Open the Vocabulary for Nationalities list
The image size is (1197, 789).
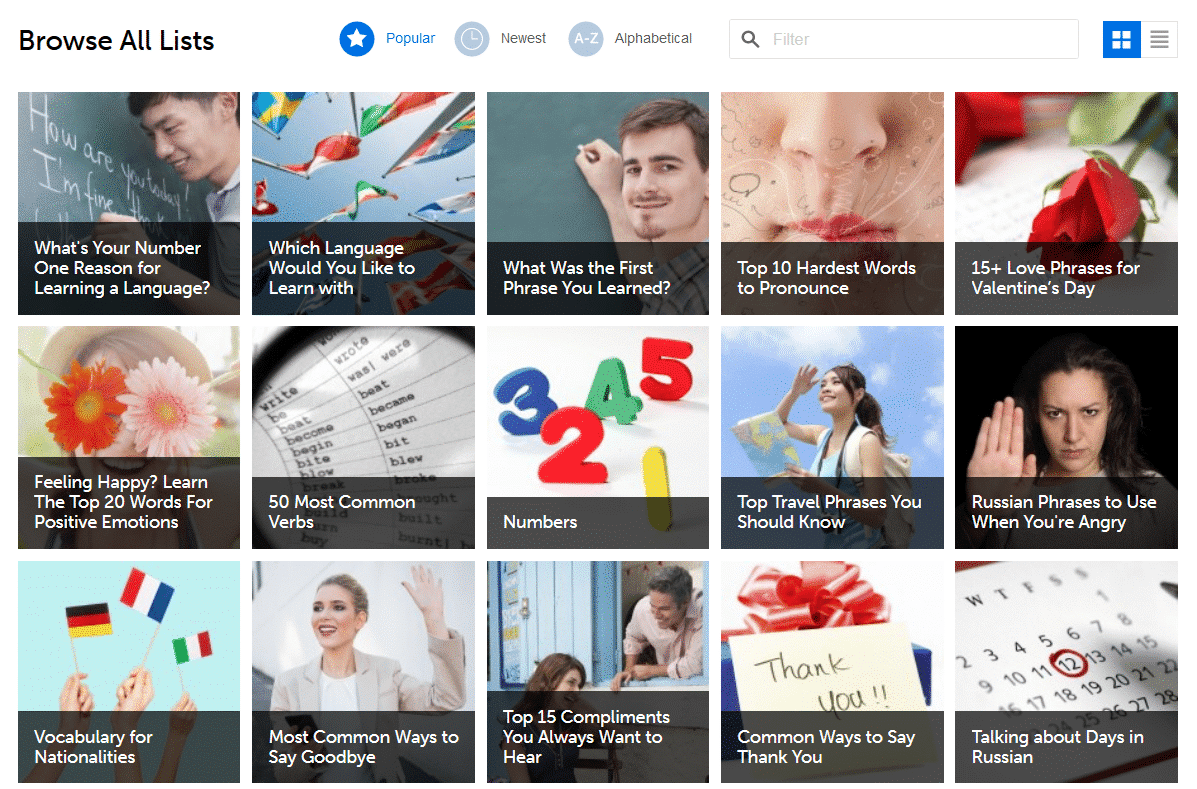129,671
